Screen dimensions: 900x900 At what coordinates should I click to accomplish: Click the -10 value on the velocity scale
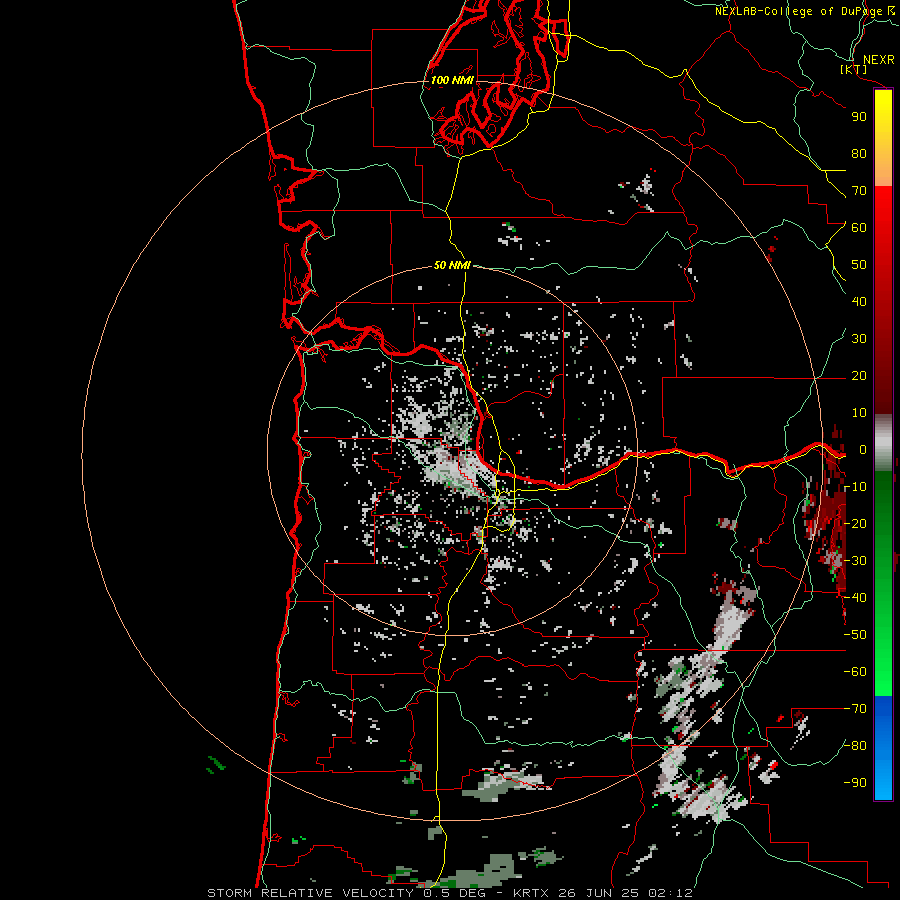tap(855, 487)
